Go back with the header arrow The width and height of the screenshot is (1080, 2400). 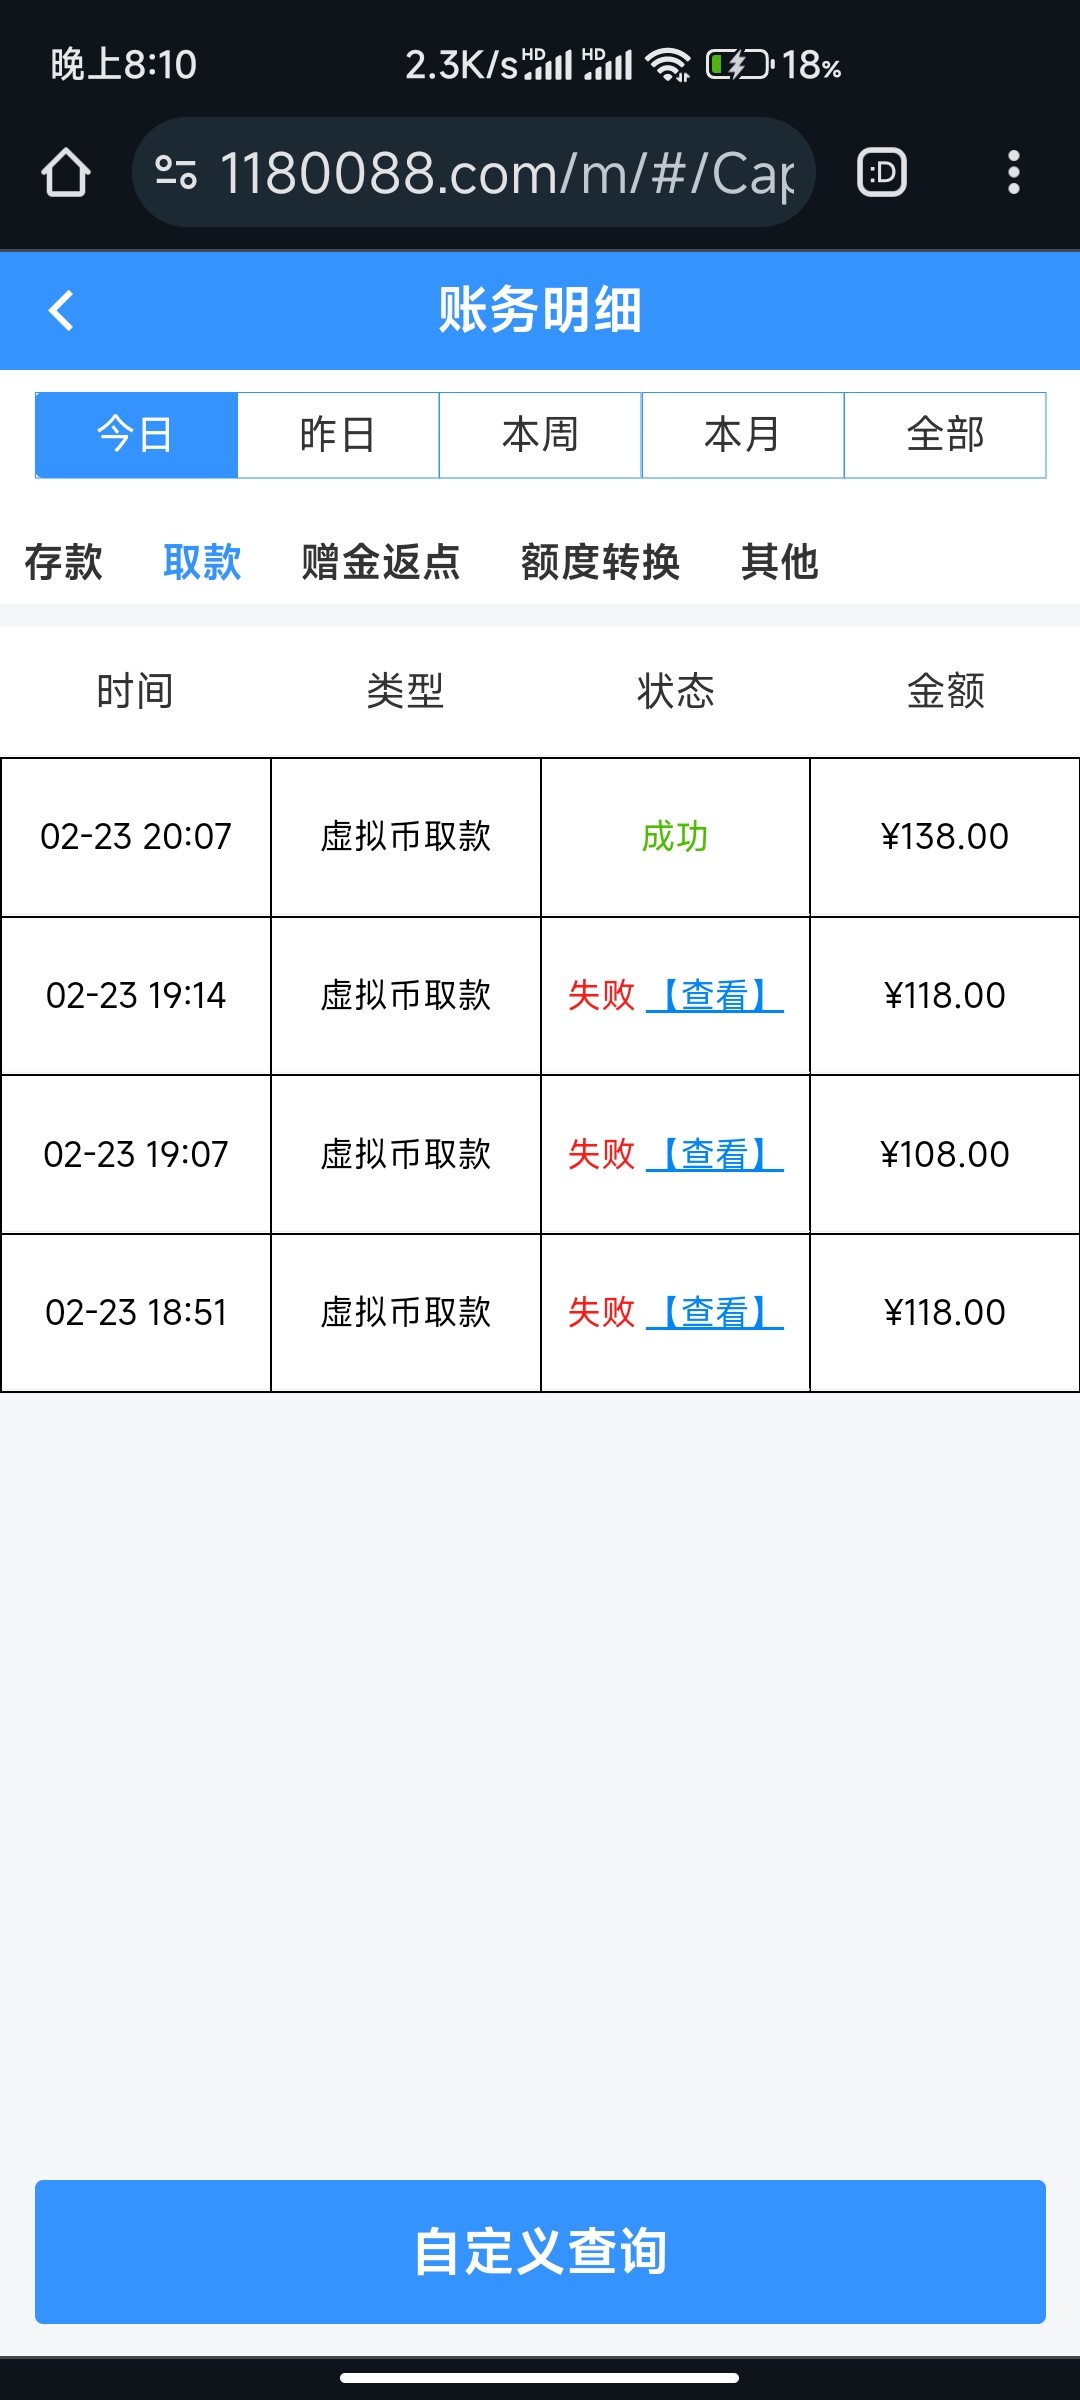click(x=62, y=310)
